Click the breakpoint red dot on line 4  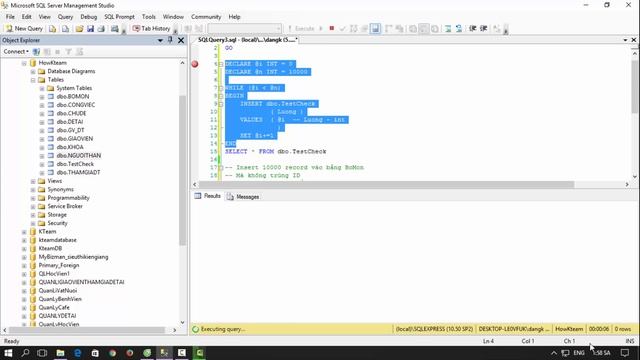(x=195, y=64)
